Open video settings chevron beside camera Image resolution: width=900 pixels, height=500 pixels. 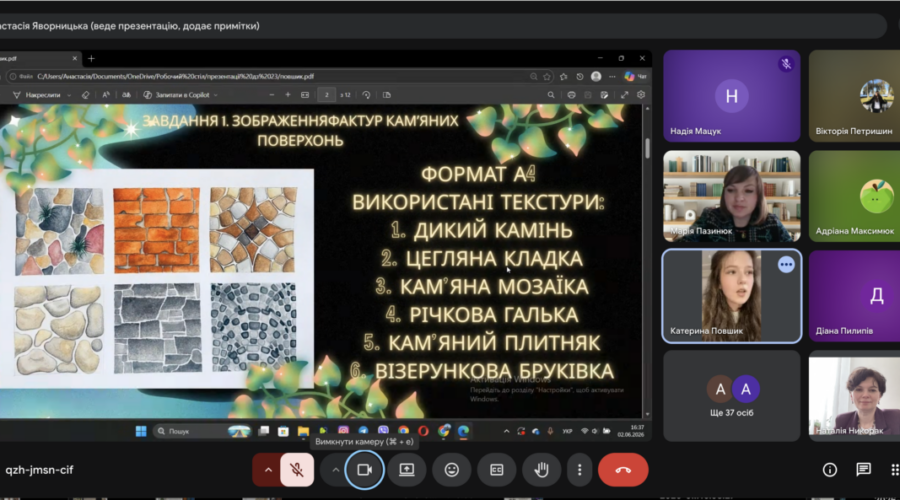point(335,470)
